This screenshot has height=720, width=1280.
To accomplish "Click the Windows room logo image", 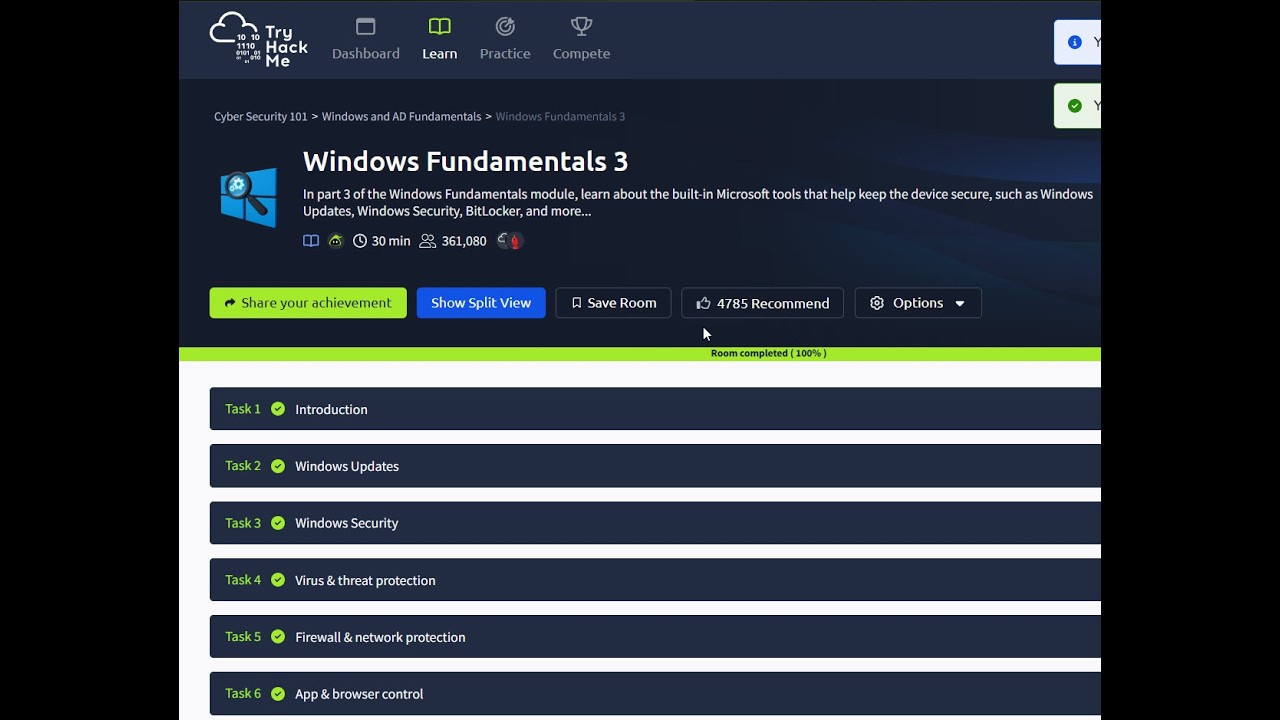I will coord(249,197).
